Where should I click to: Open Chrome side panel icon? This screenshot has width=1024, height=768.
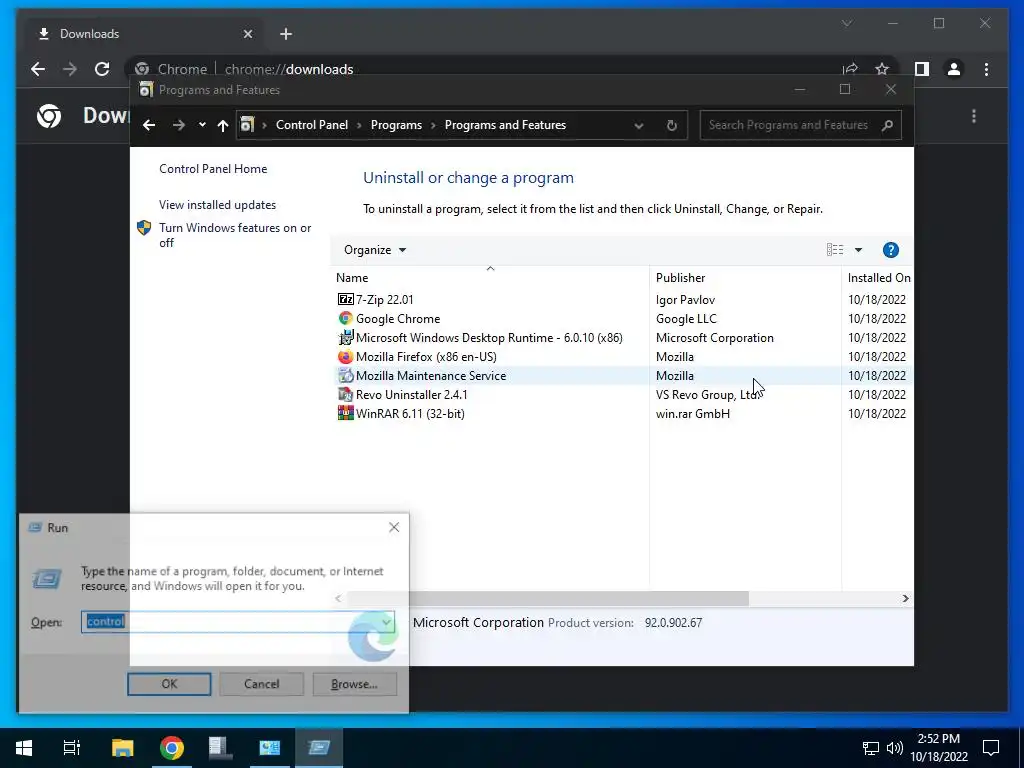[921, 69]
